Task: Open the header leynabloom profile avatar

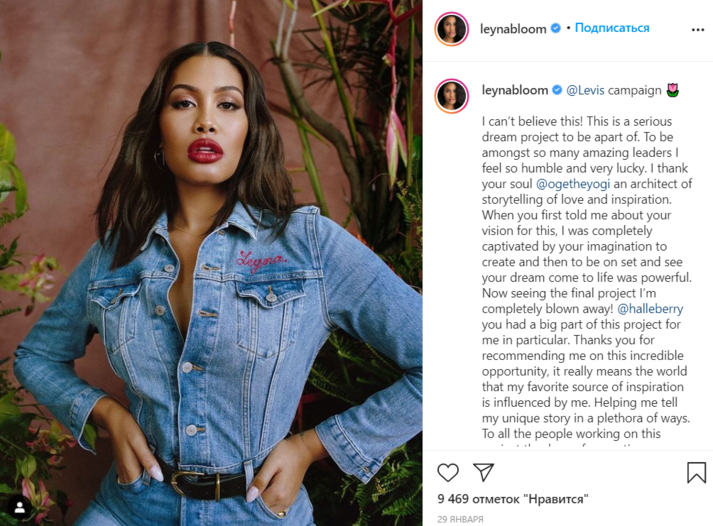Action: (452, 30)
